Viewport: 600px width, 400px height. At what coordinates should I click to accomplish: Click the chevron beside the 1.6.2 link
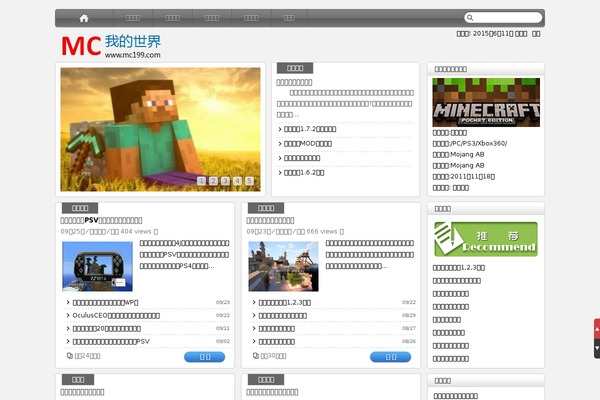pyautogui.click(x=280, y=173)
